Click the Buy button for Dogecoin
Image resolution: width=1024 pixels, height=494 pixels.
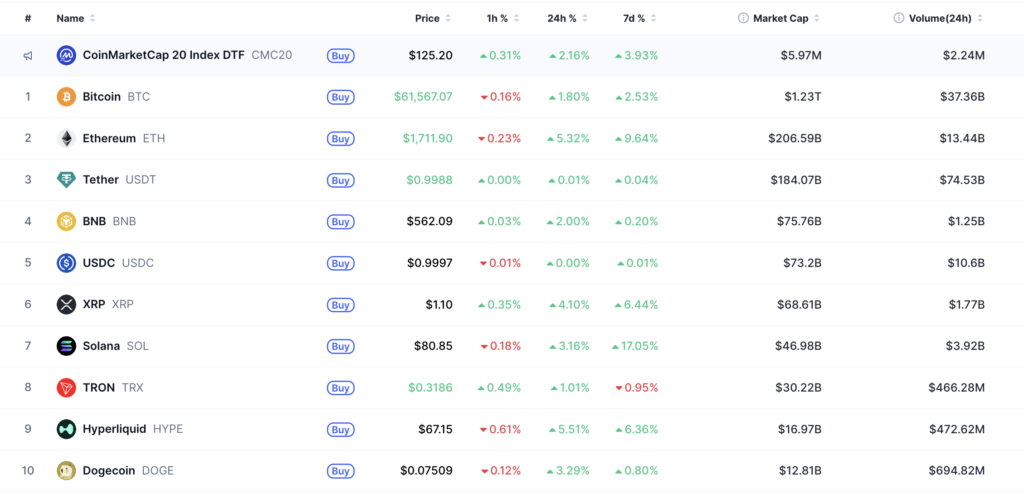[x=340, y=471]
